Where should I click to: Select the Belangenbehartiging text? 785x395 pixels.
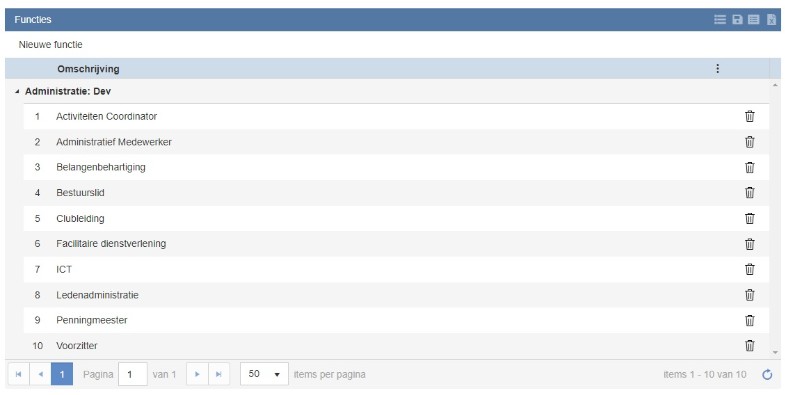coord(101,167)
